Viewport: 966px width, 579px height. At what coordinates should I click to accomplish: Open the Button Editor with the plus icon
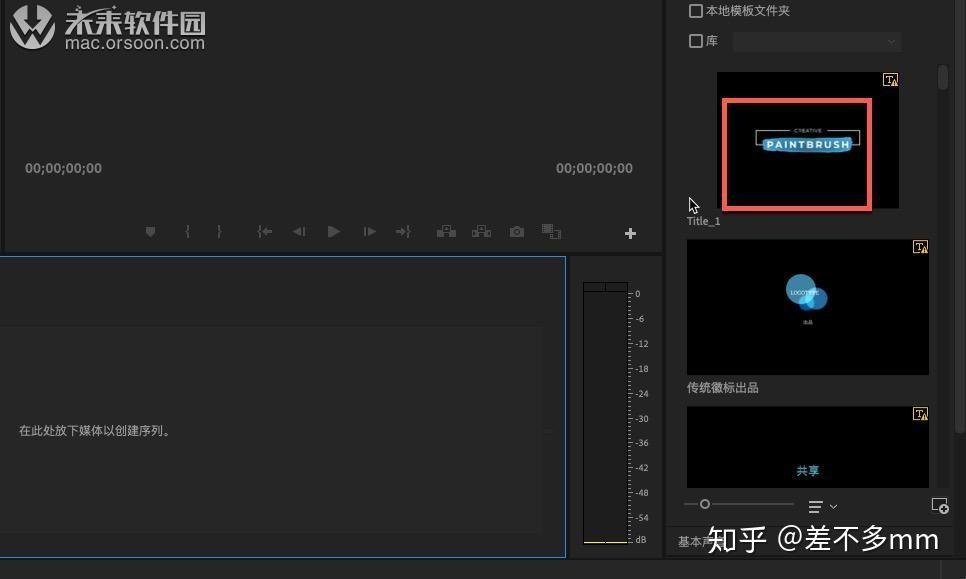click(630, 232)
